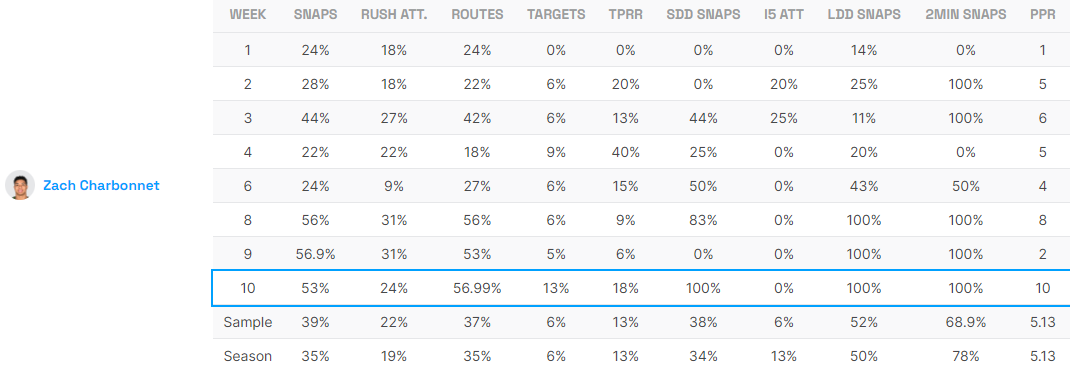Click the I5 ATT column header
The width and height of the screenshot is (1070, 371).
tap(784, 15)
